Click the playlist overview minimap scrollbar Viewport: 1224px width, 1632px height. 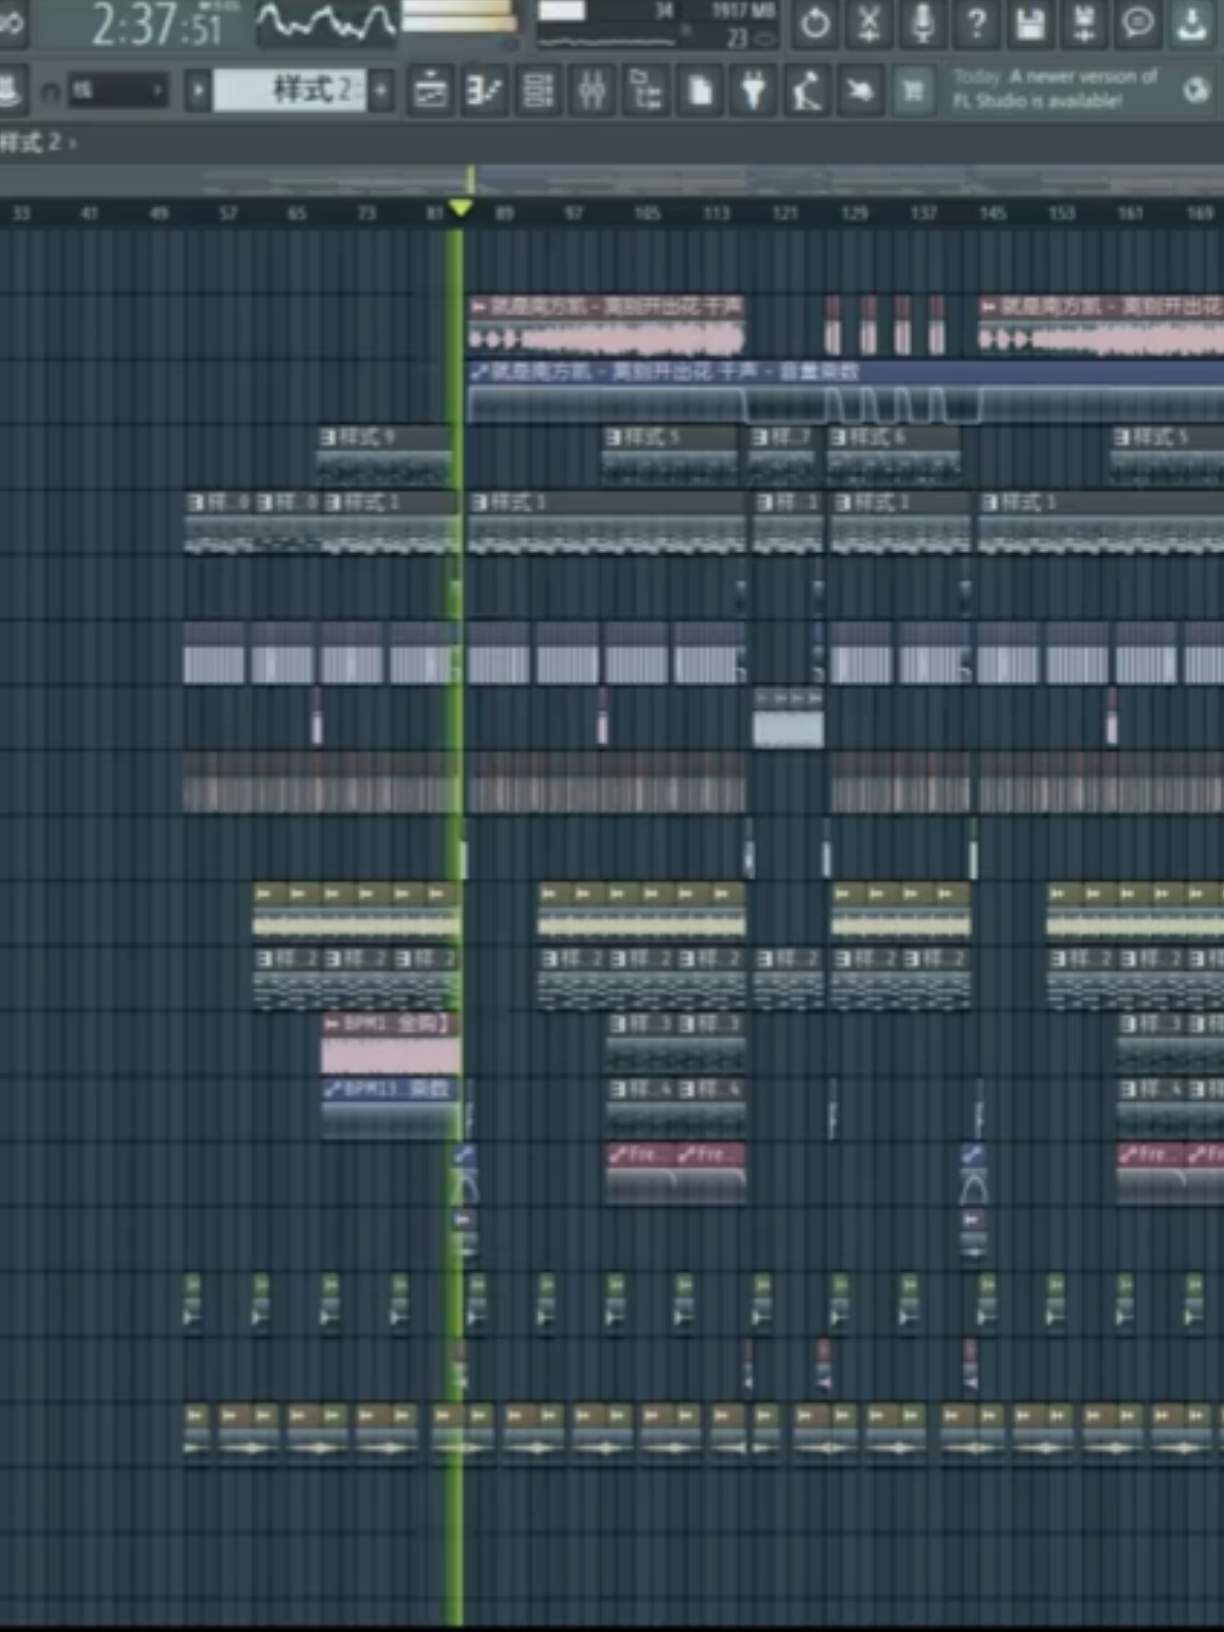pos(612,182)
